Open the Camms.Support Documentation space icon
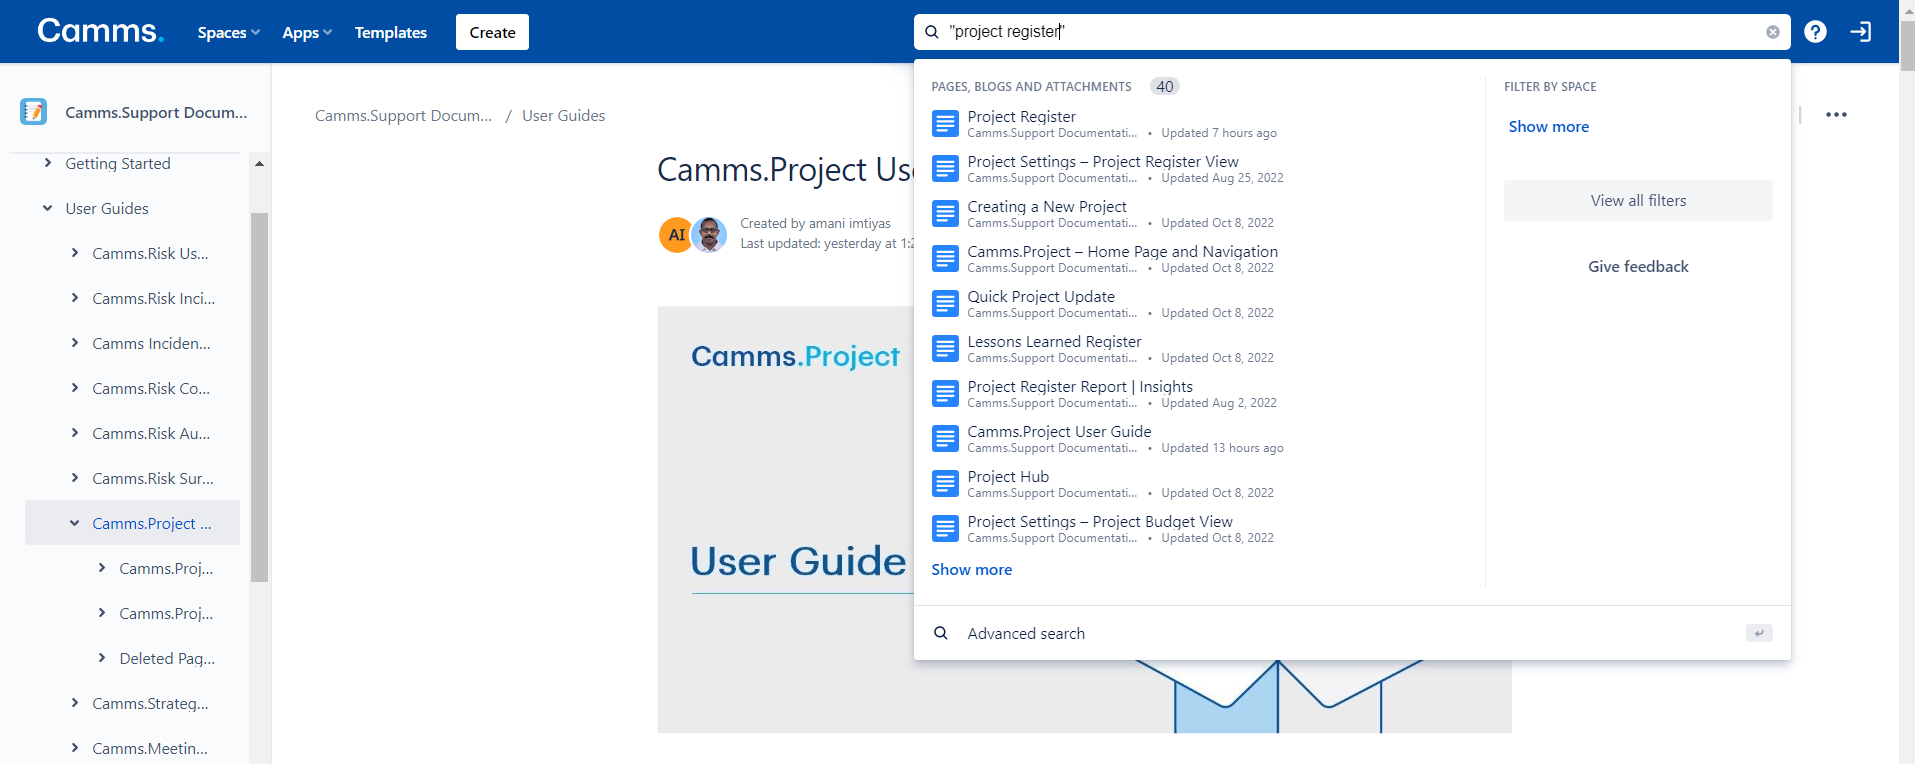Image resolution: width=1915 pixels, height=764 pixels. click(34, 112)
